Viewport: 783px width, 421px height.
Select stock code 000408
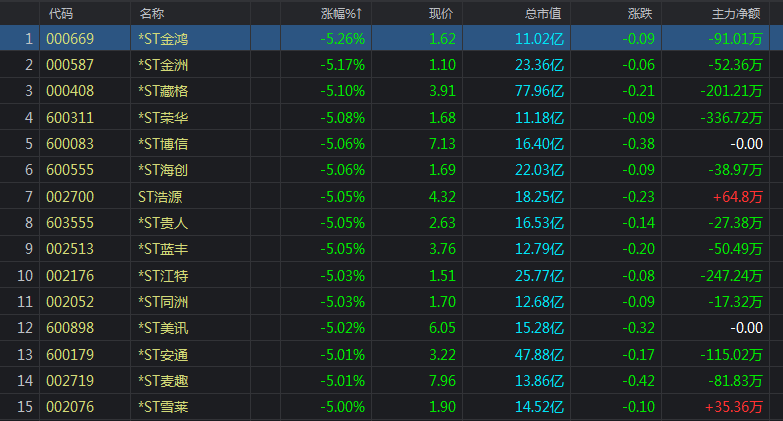(70, 91)
